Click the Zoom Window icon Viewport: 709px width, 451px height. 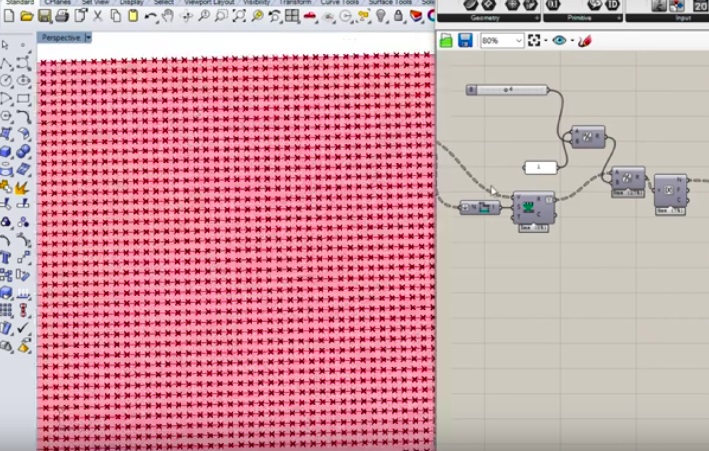[222, 16]
